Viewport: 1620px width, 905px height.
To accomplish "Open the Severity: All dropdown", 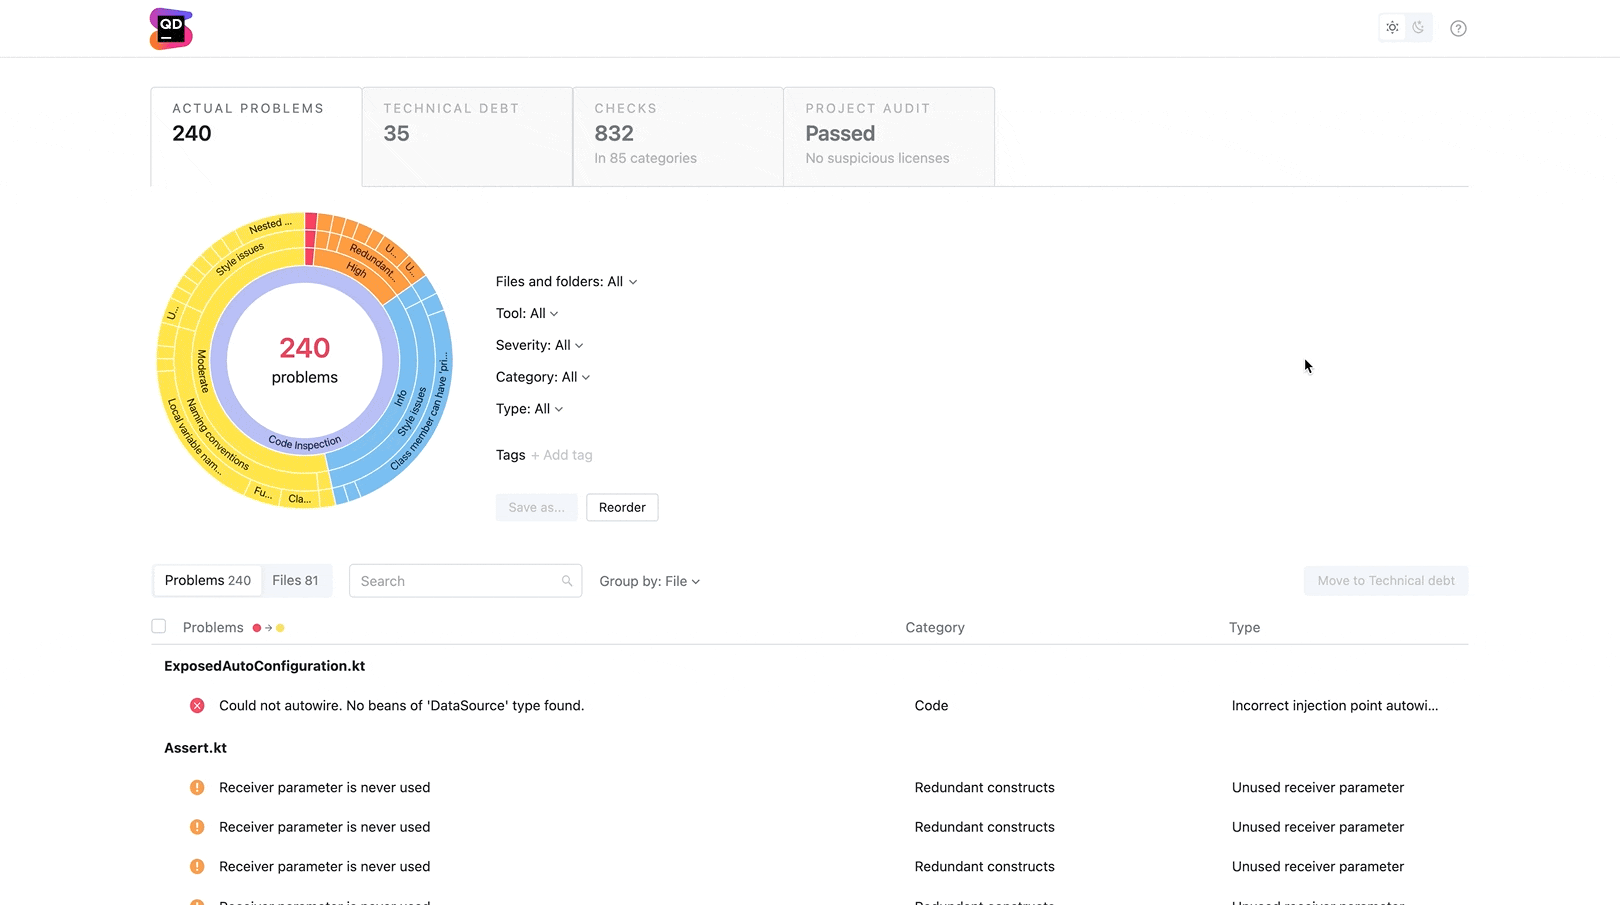I will [539, 345].
